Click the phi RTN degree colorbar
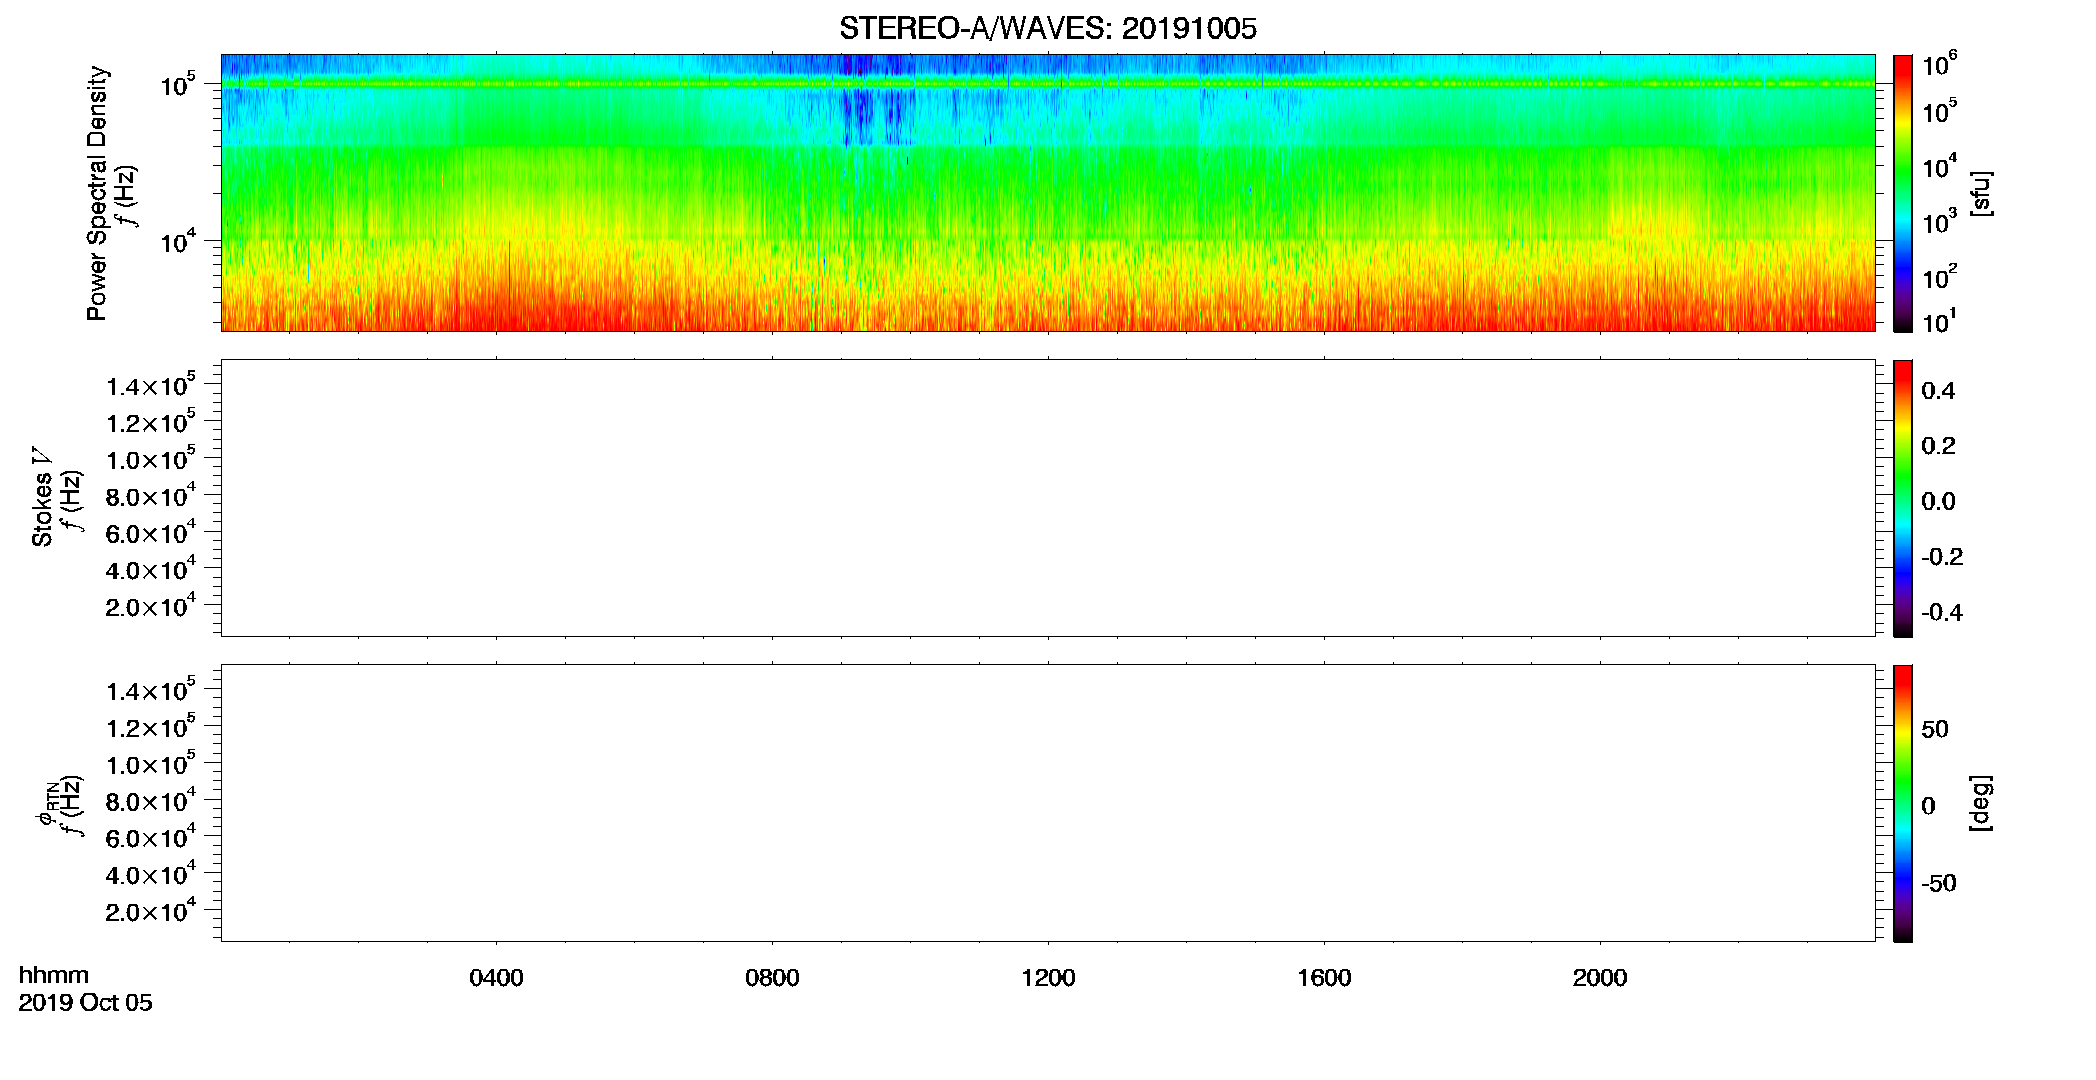 click(1903, 803)
